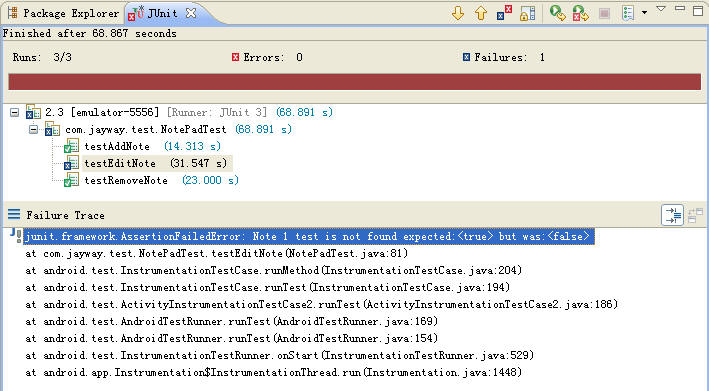Screen dimensions: 709x391
Task: Click the stop JUnit test run icon
Action: [604, 14]
